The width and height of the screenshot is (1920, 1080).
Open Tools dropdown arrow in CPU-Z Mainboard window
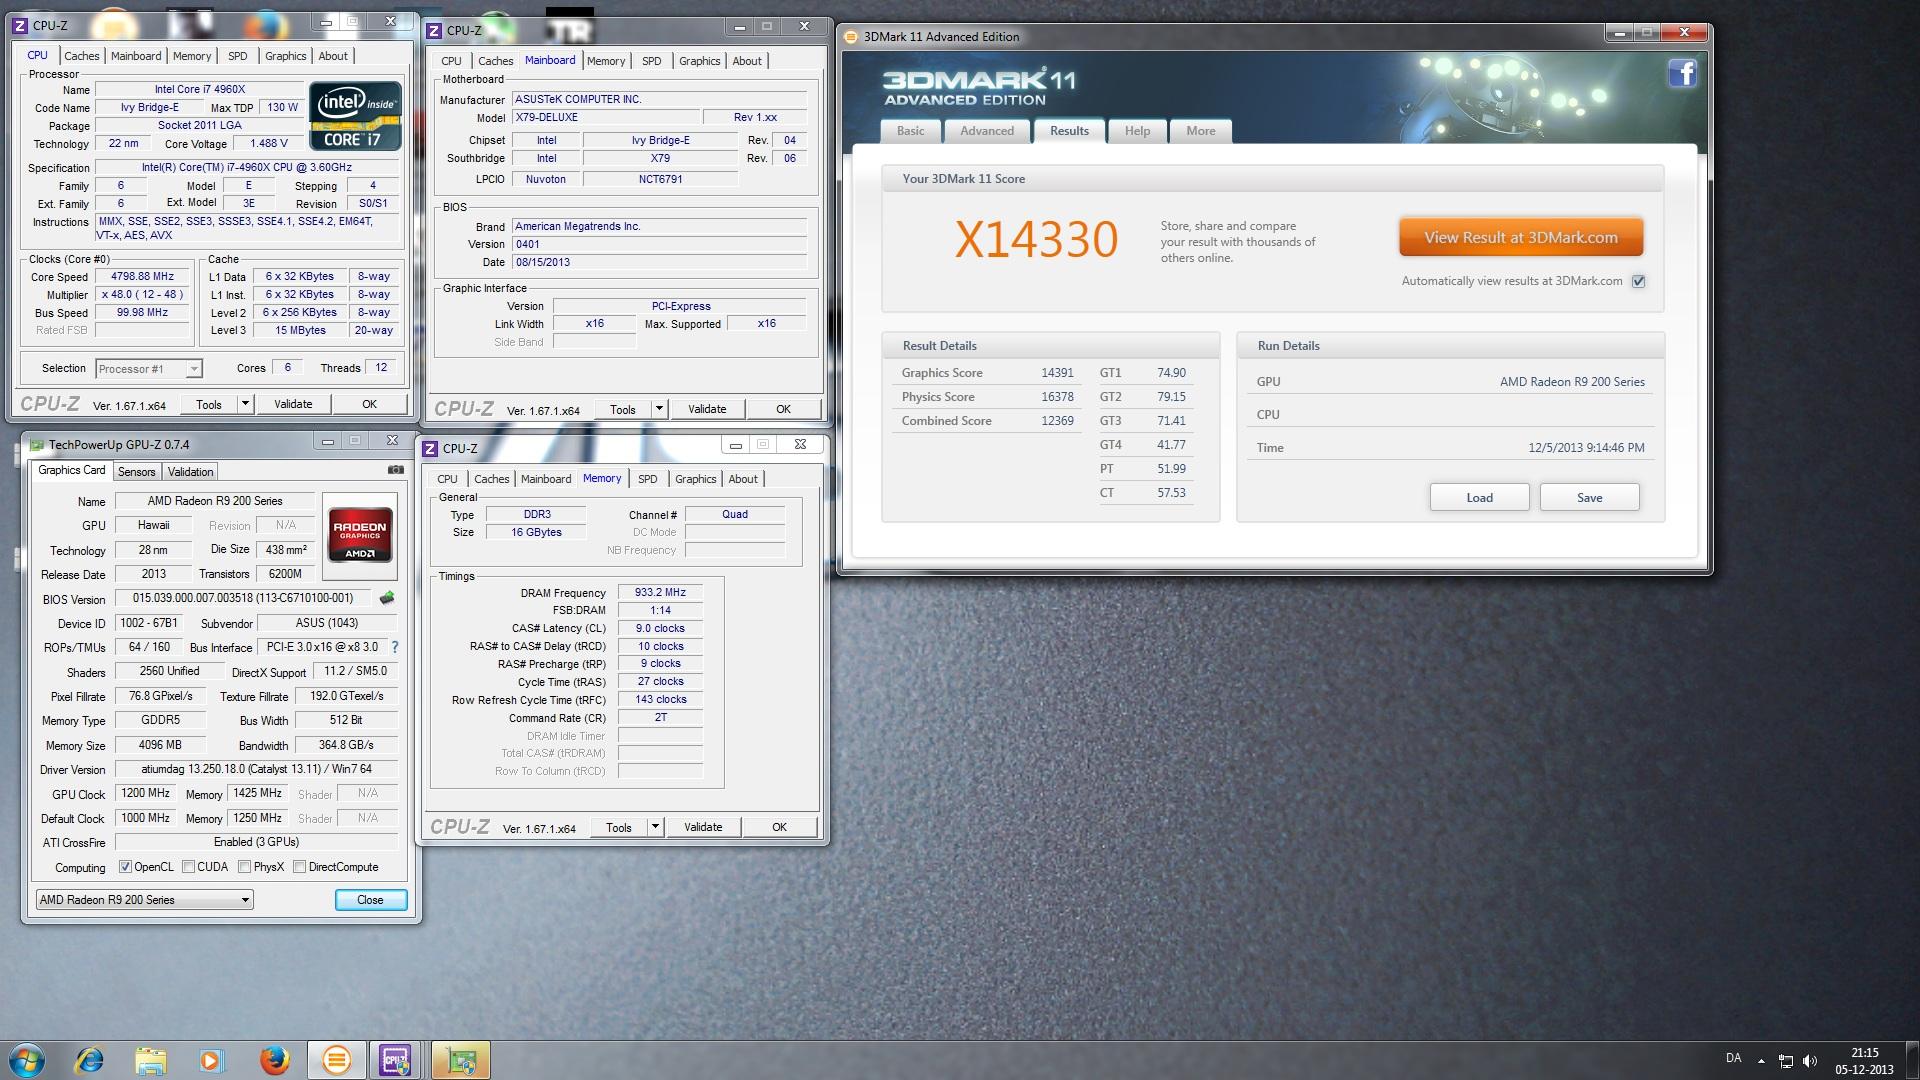coord(659,409)
